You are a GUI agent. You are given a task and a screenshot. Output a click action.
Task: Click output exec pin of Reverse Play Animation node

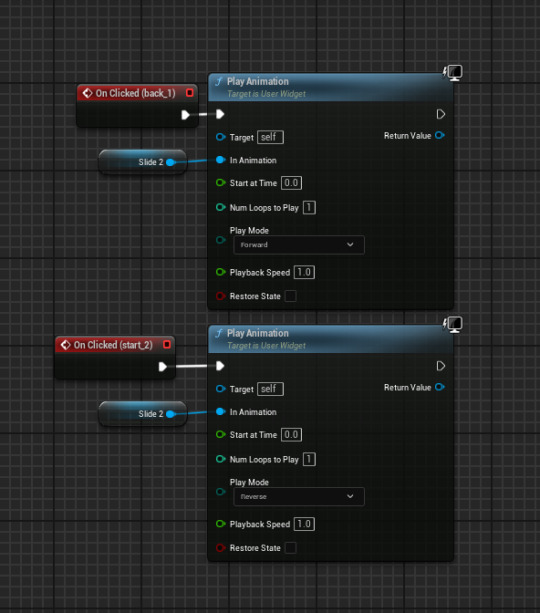coord(441,366)
